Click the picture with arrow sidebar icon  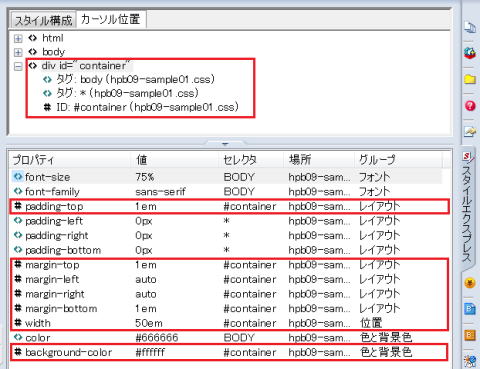(x=470, y=131)
